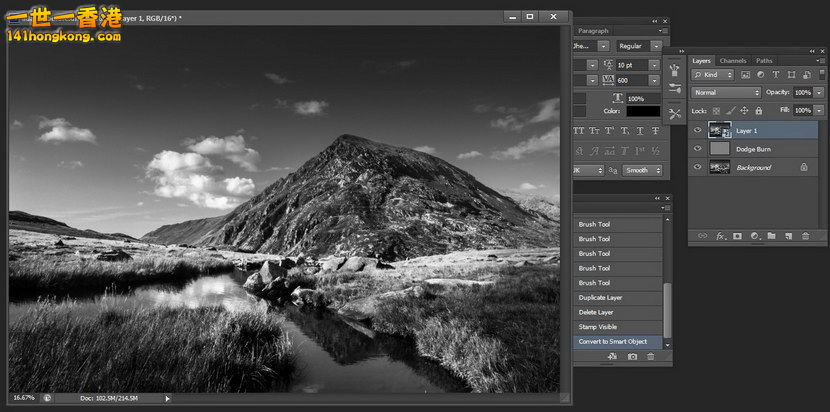This screenshot has height=412, width=830.
Task: Enable OpenType fractions (½) button
Action: pos(655,151)
